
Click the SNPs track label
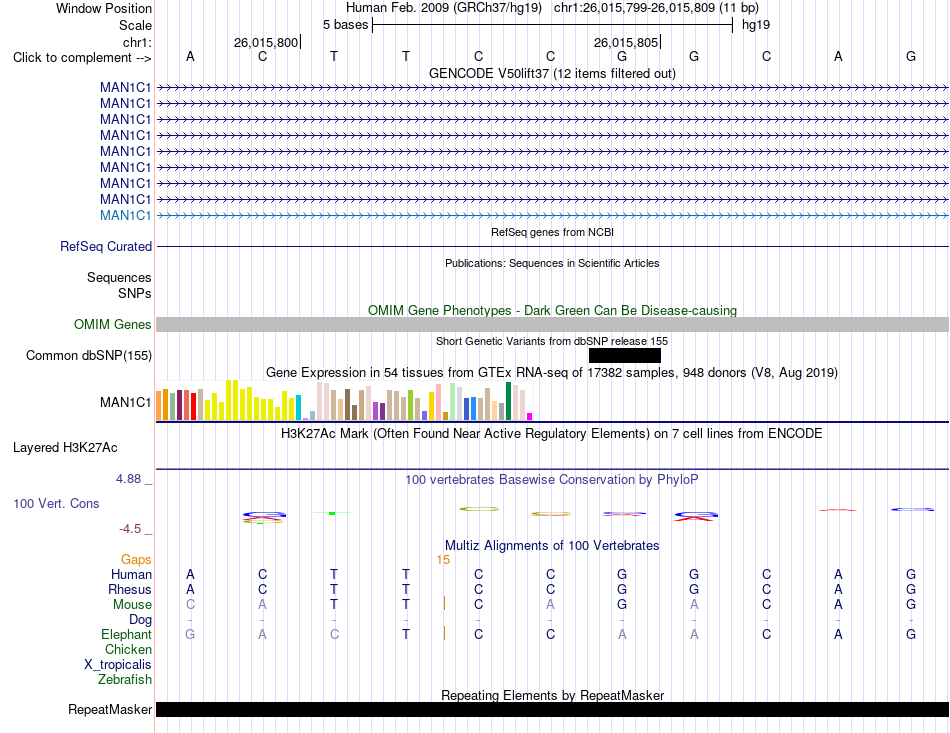click(135, 293)
